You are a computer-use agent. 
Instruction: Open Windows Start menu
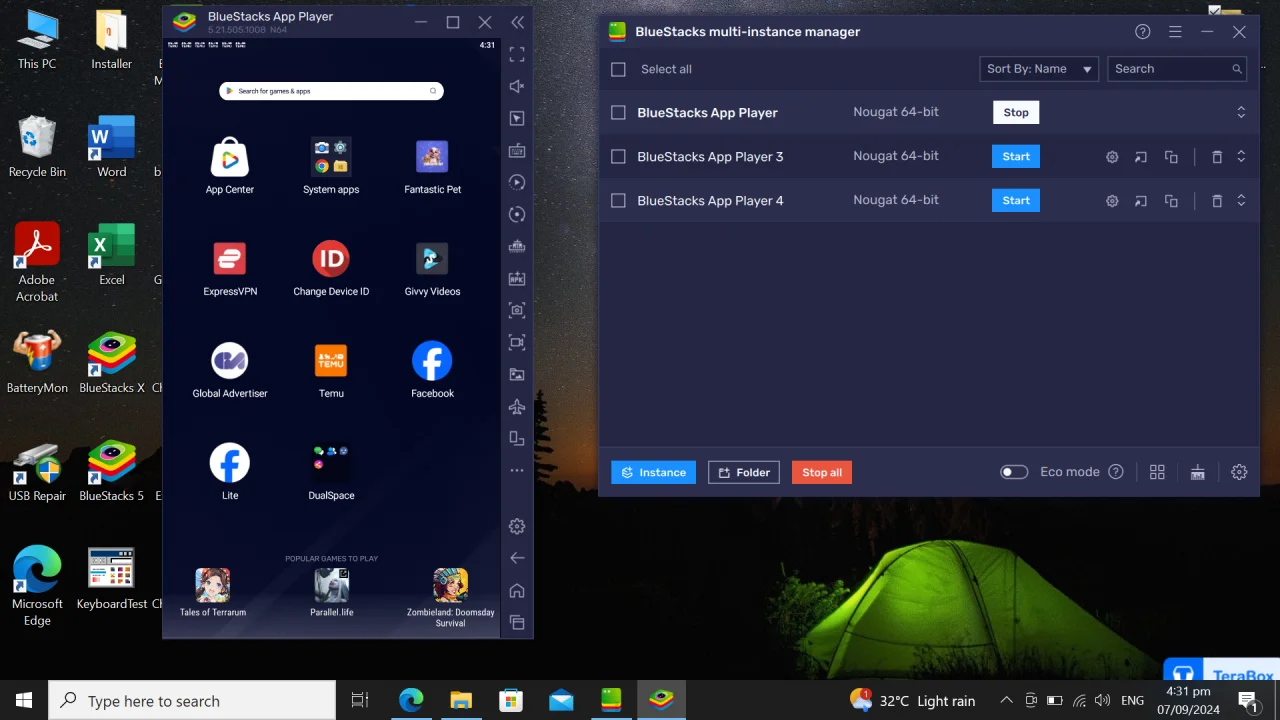[24, 701]
